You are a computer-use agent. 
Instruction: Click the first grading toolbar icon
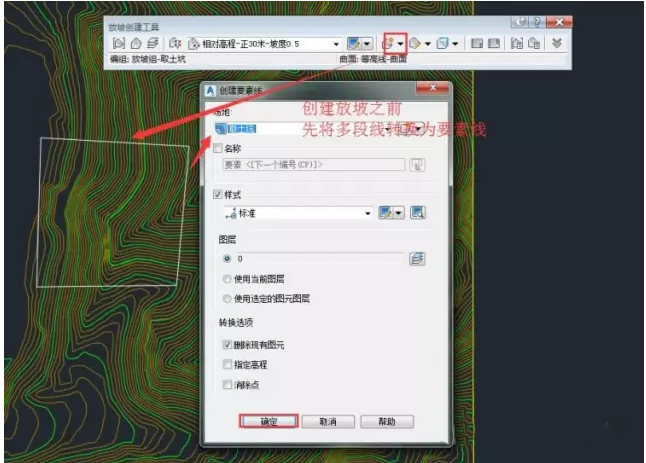point(119,44)
